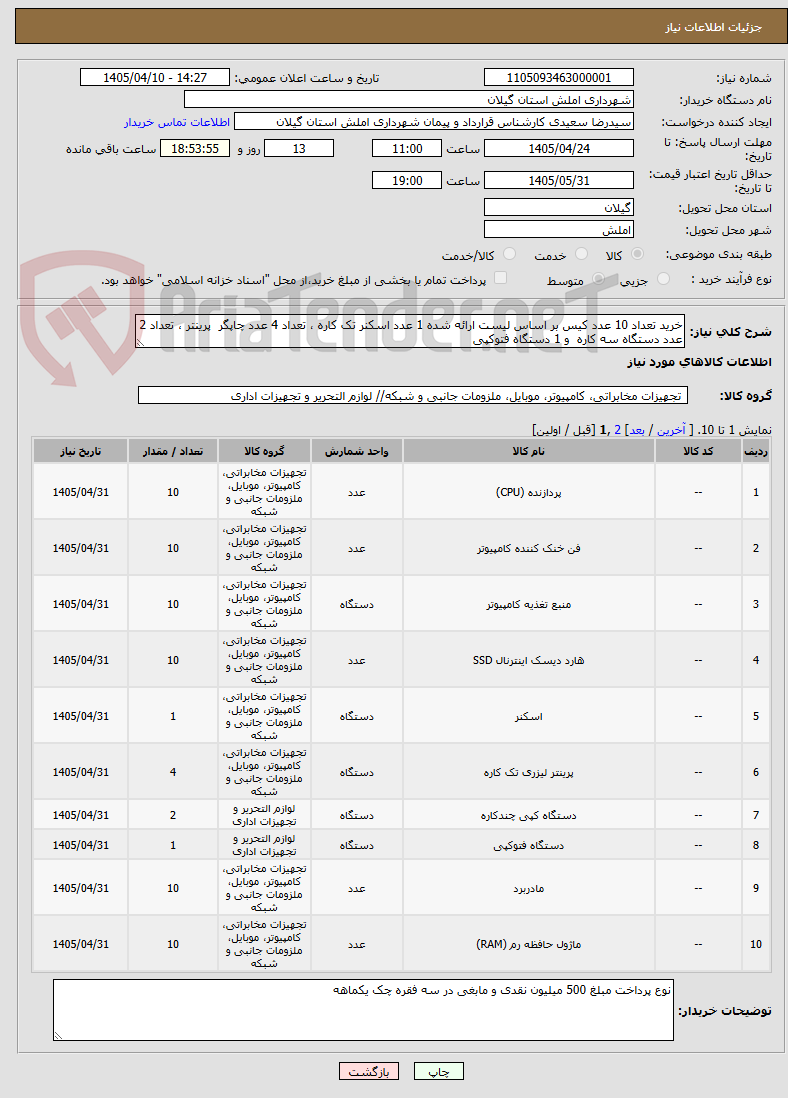Image resolution: width=788 pixels, height=1098 pixels.
Task: Select the متوسط purchase type radio
Action: [x=598, y=279]
